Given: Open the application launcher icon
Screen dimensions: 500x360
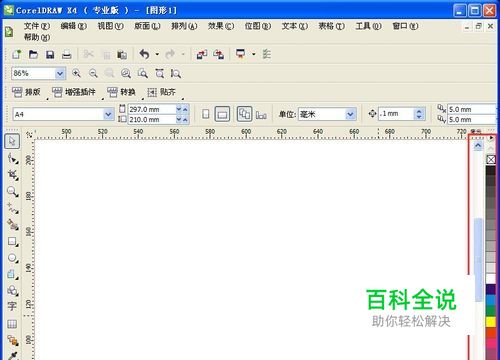Looking at the screenshot, I should pyautogui.click(x=240, y=54).
